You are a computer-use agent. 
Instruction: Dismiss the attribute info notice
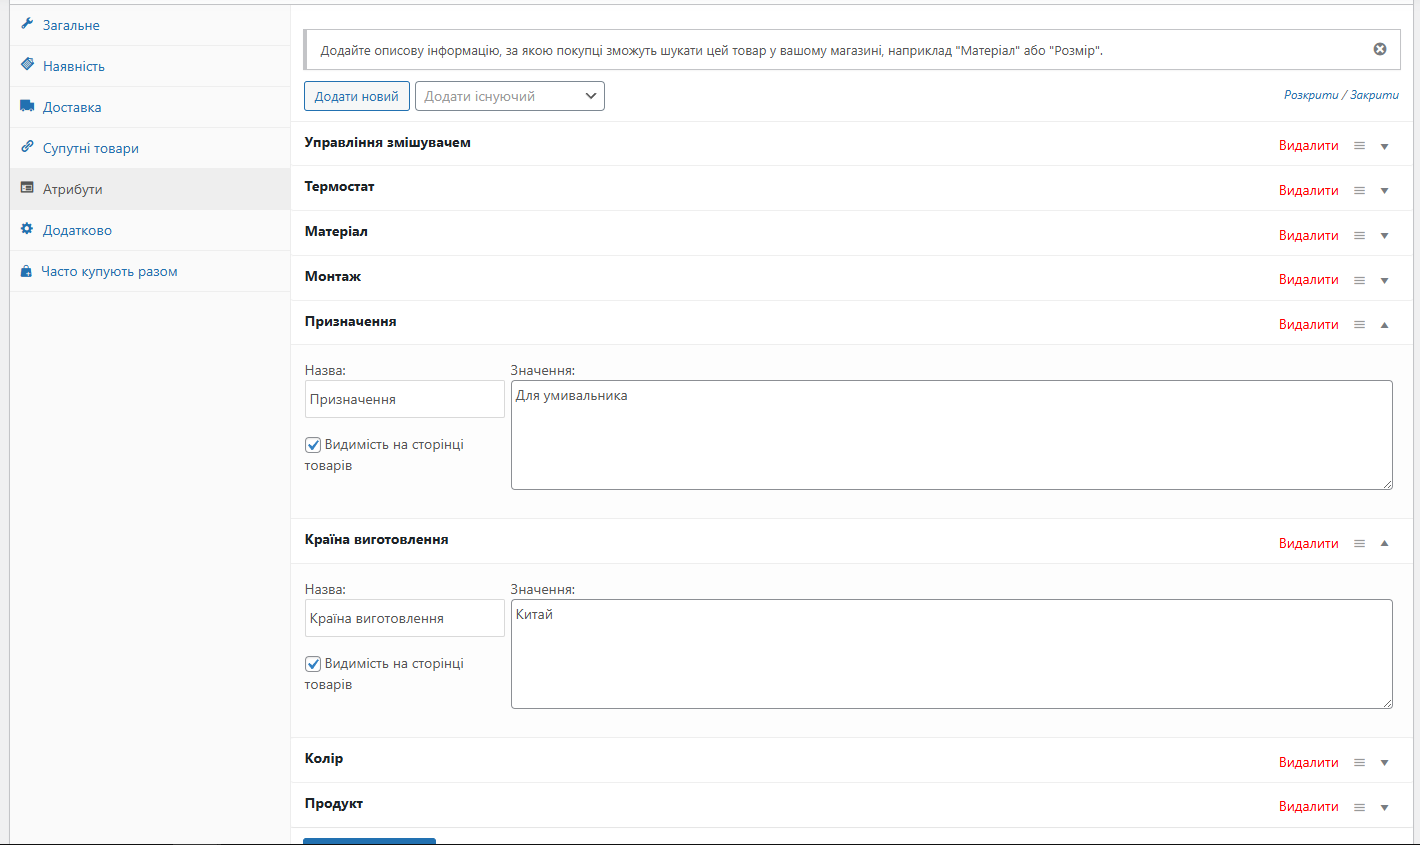tap(1380, 49)
